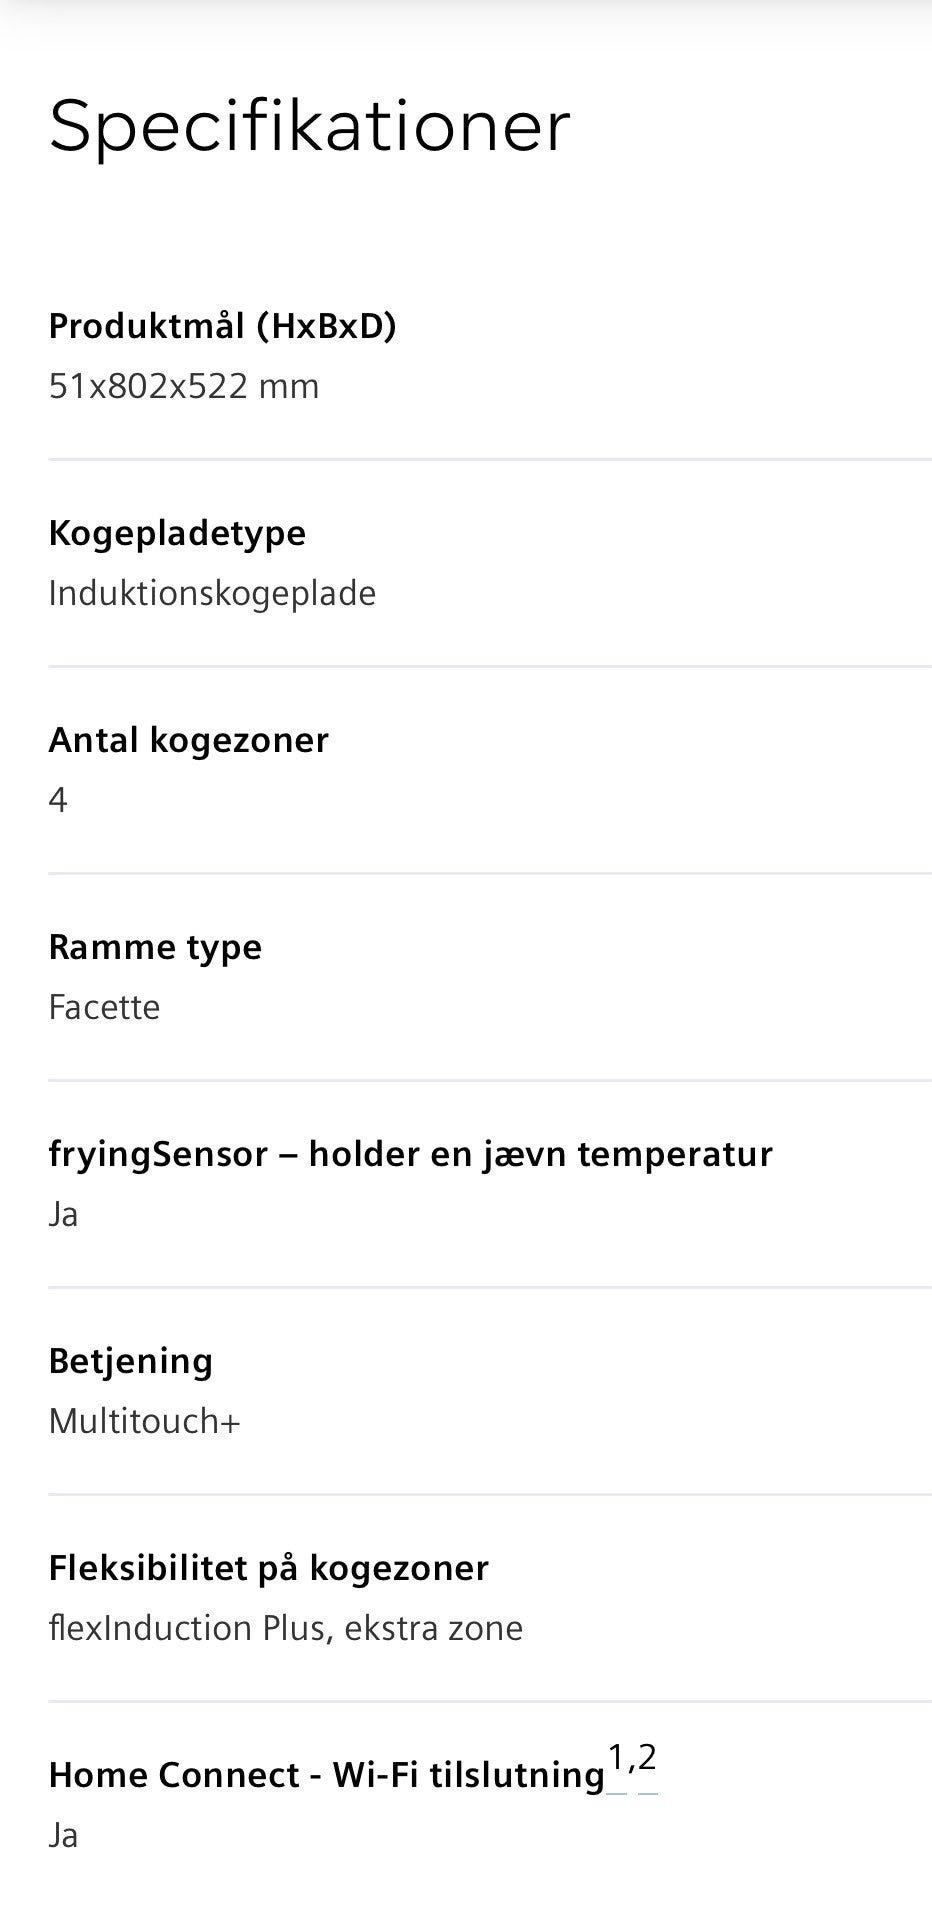Click the Antal kogezoner label

[188, 740]
